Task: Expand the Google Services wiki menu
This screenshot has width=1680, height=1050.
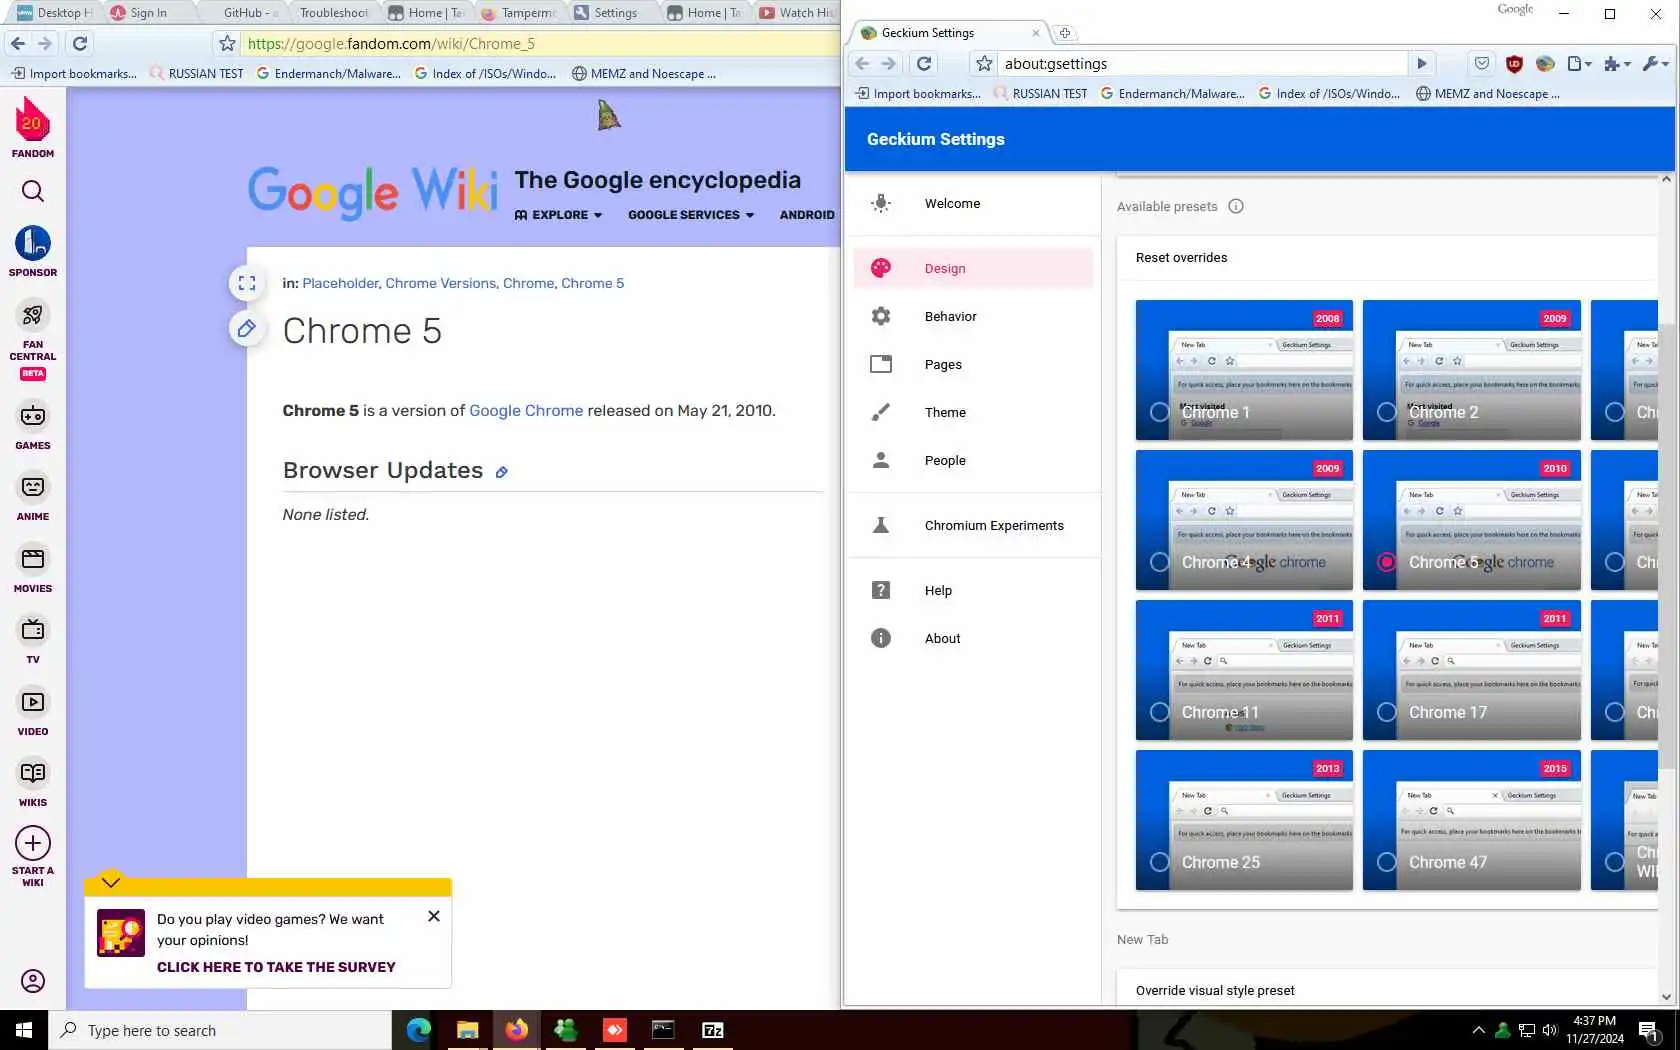Action: tap(691, 215)
